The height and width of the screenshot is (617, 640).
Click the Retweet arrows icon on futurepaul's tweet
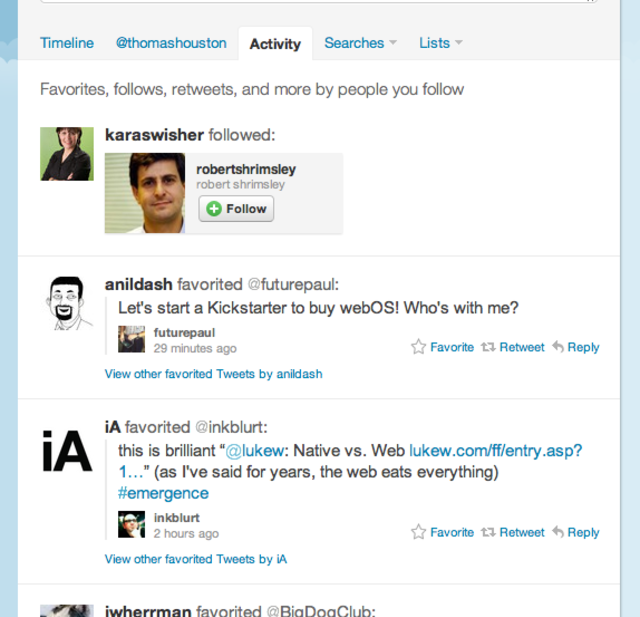tap(488, 347)
